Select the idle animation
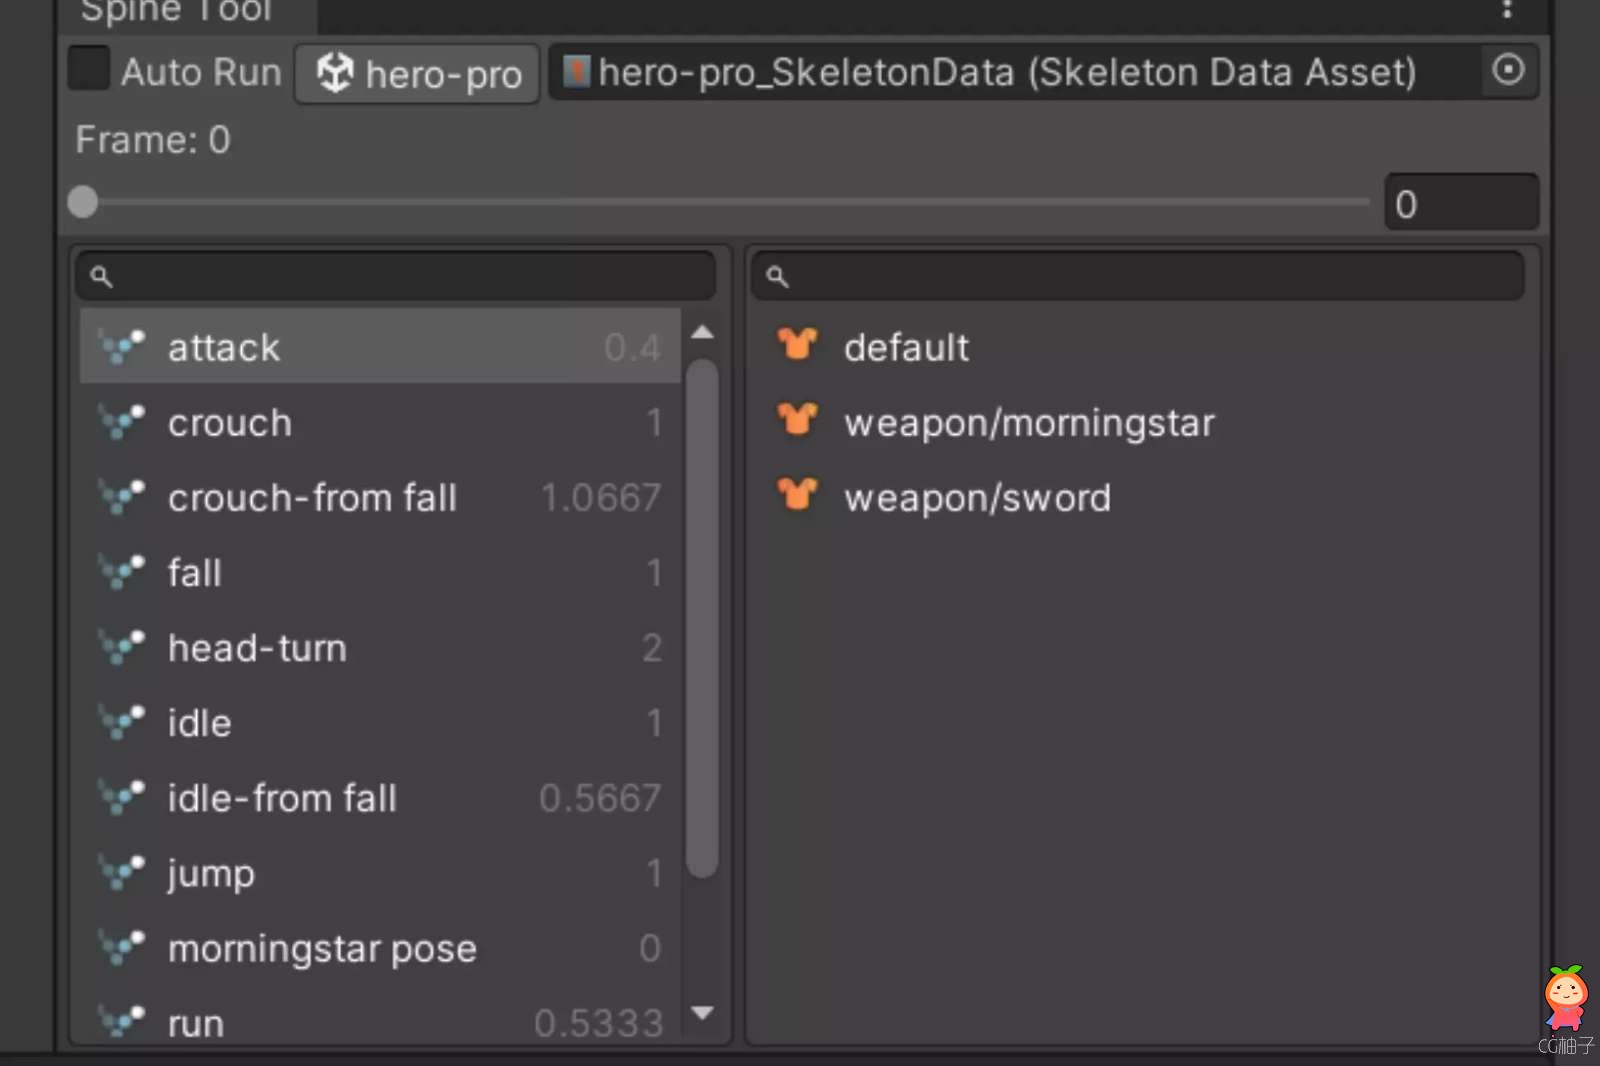1600x1066 pixels. [380, 722]
